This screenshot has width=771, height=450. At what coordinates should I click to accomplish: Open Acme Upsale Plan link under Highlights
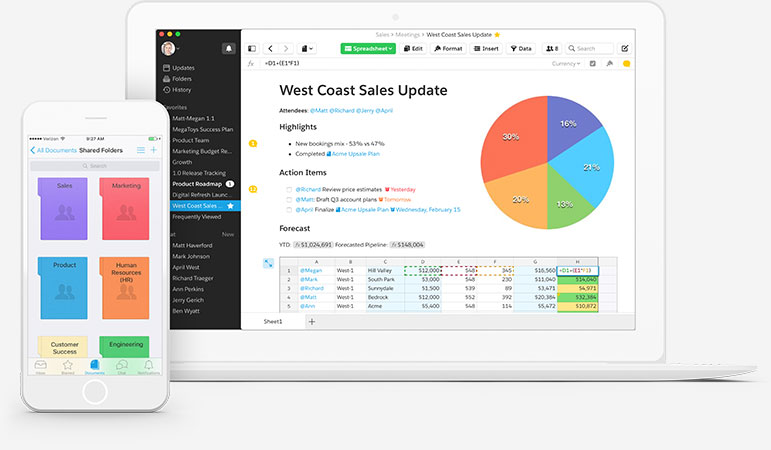(x=353, y=154)
